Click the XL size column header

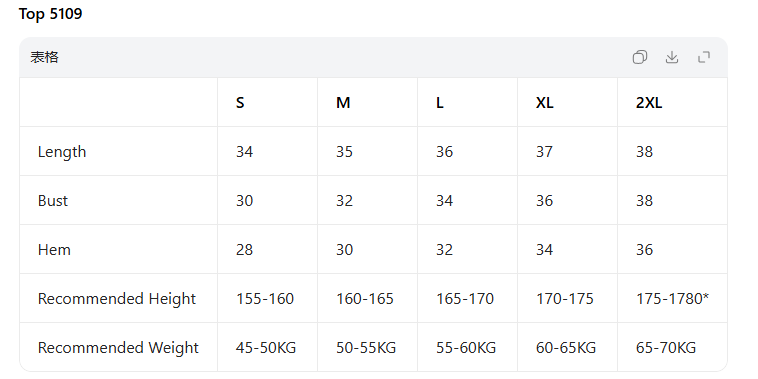[545, 103]
